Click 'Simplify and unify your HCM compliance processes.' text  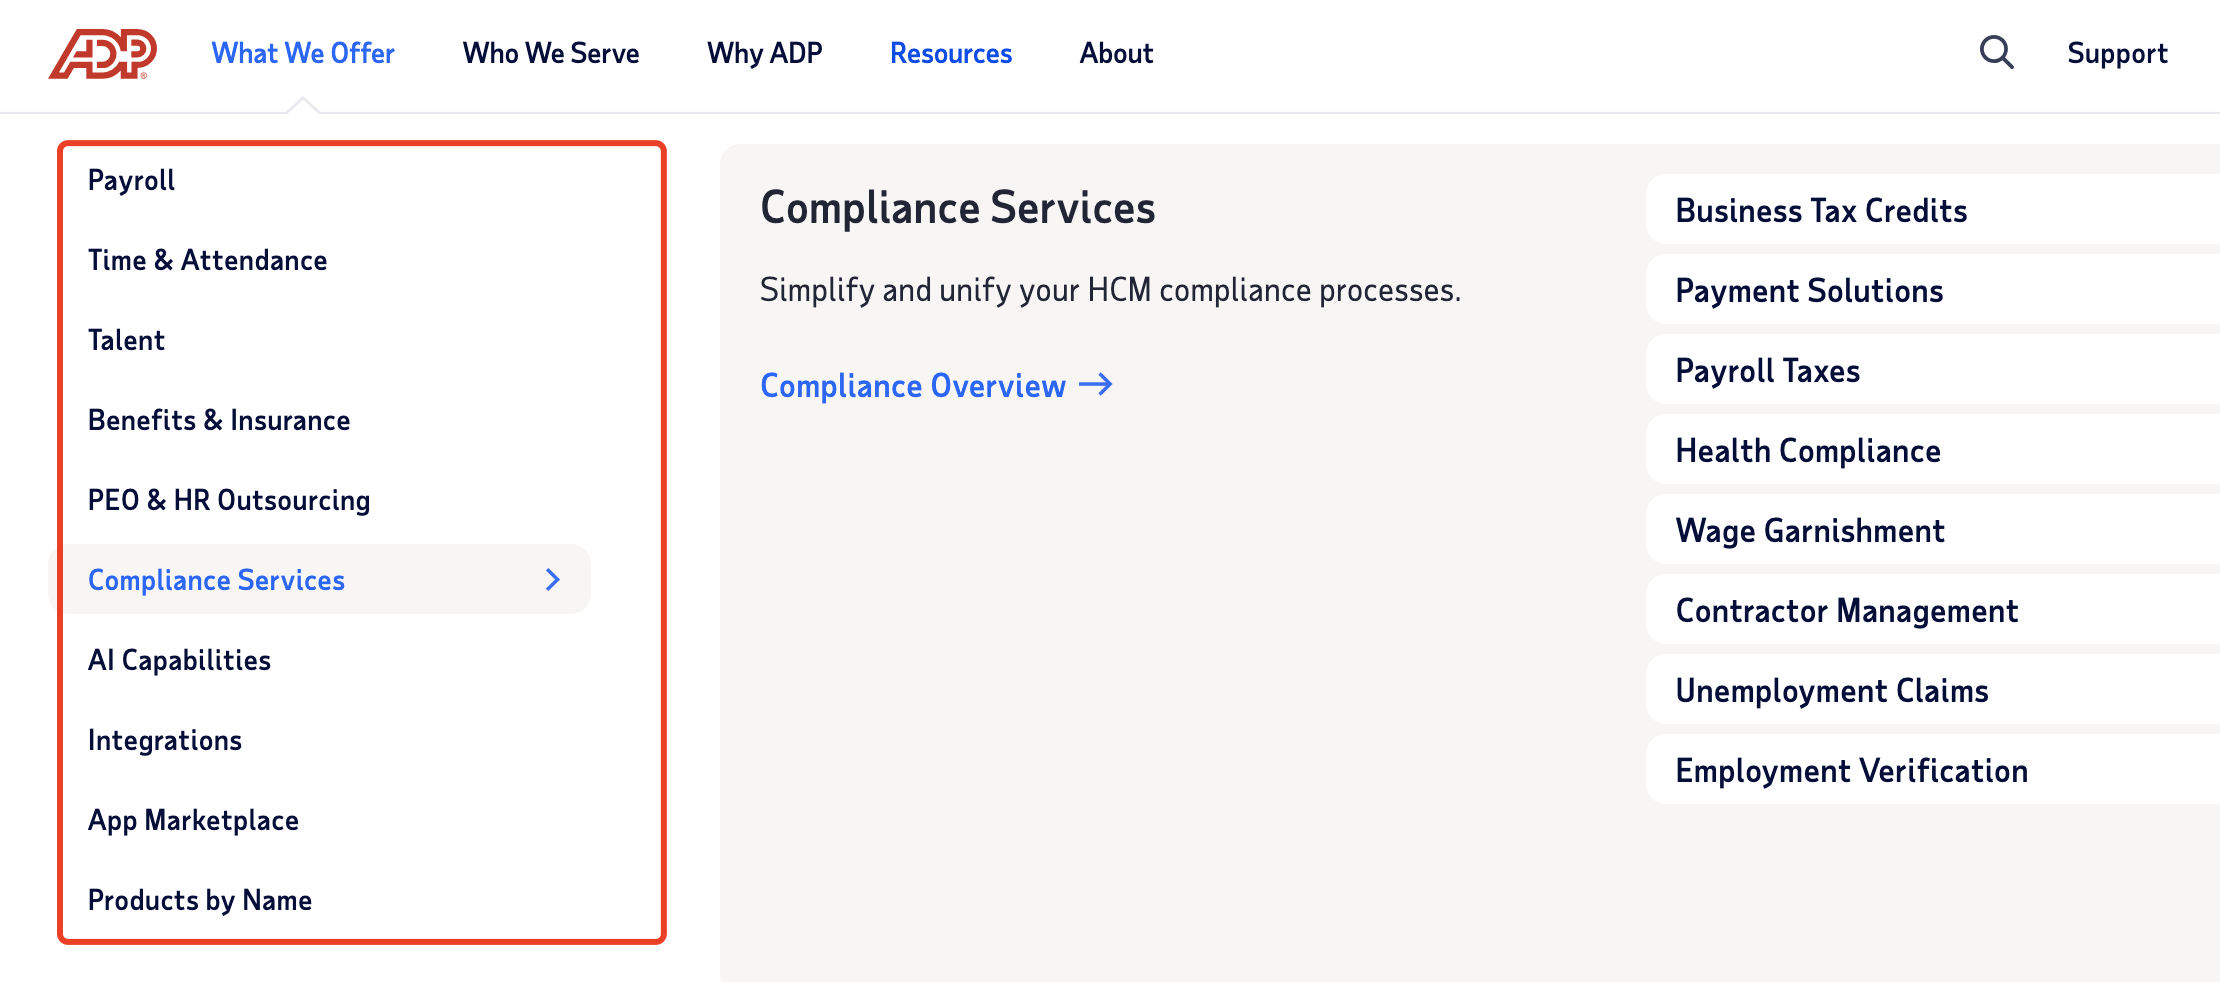point(1110,290)
